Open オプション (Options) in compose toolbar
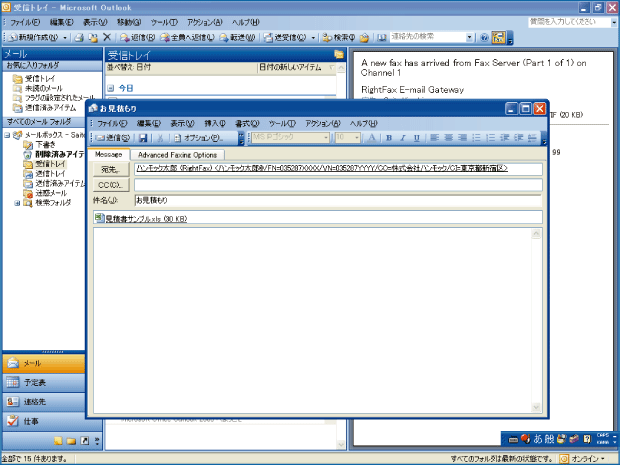Image resolution: width=620 pixels, height=465 pixels. (x=199, y=138)
